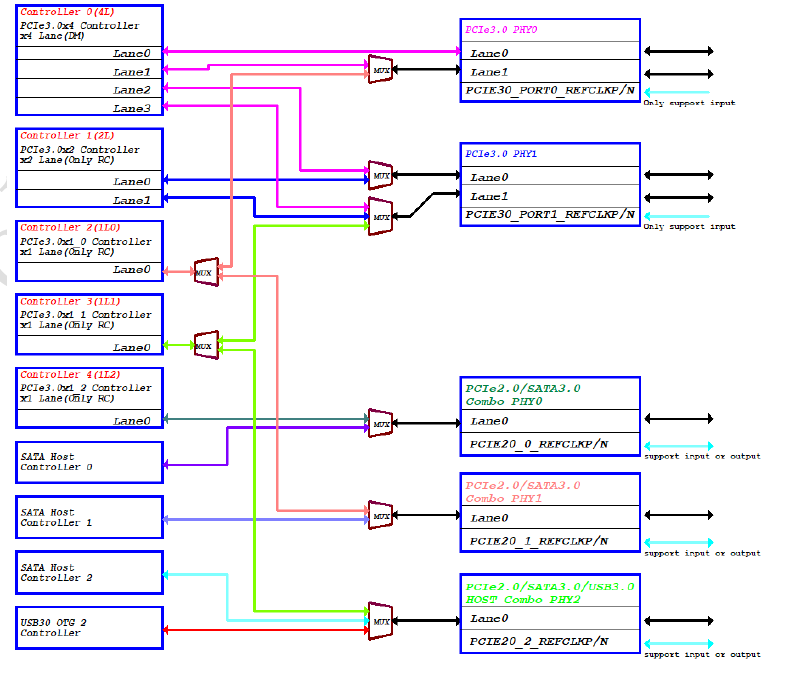Click "support input or output" note under Combo PHY1
The width and height of the screenshot is (809, 675).
(x=702, y=553)
